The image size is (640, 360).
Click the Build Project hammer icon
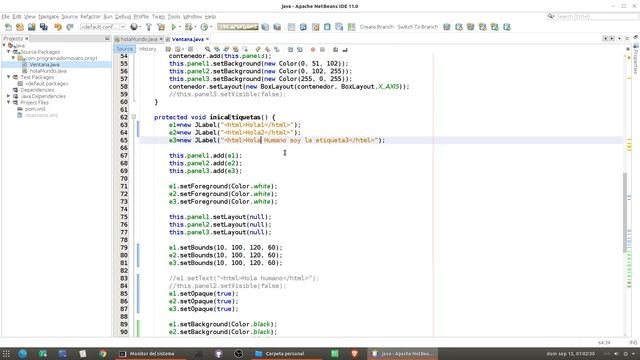pos(149,27)
